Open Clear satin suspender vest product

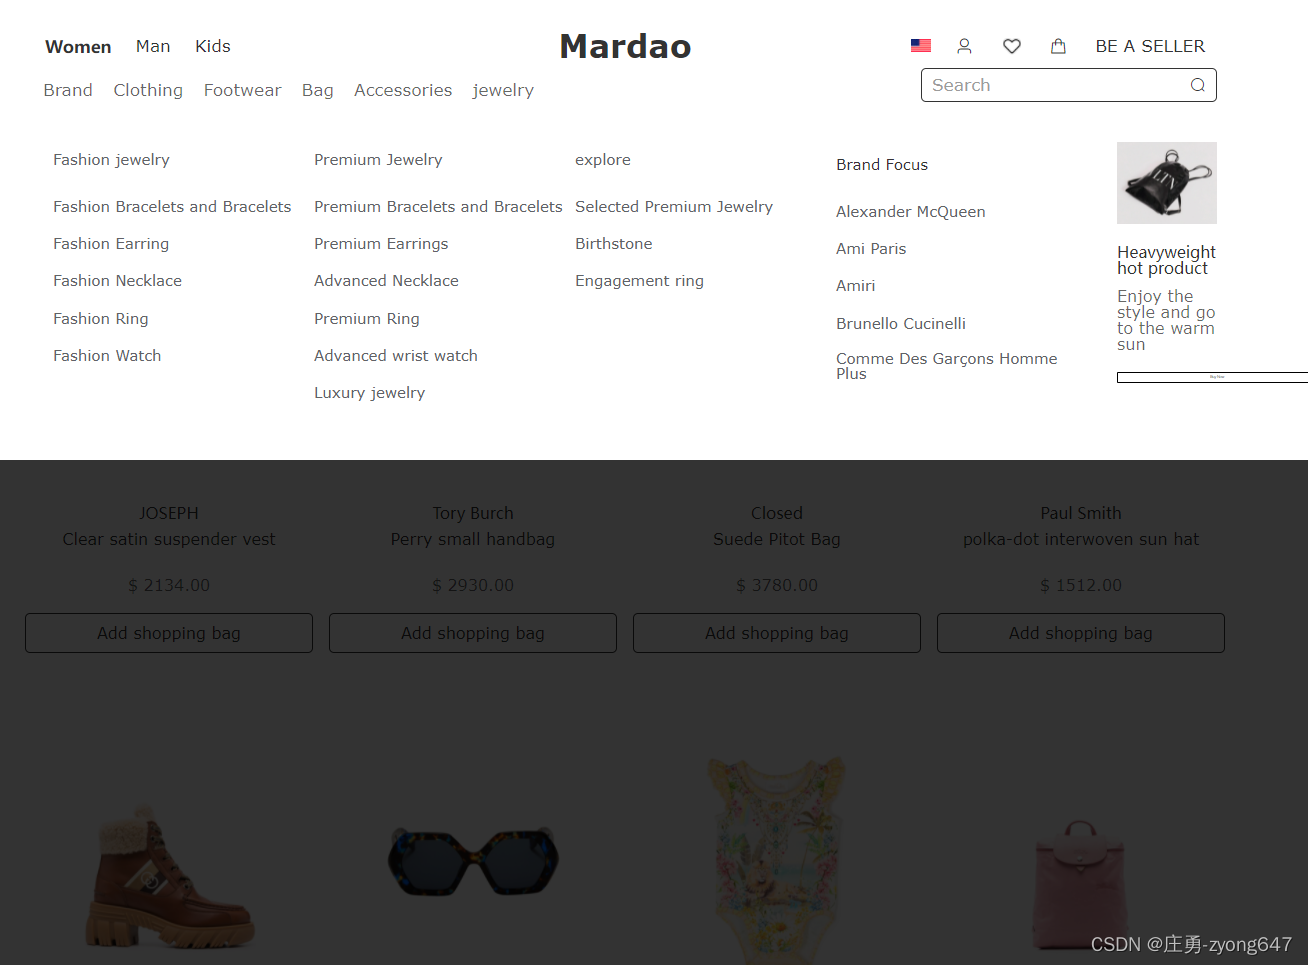coord(169,539)
